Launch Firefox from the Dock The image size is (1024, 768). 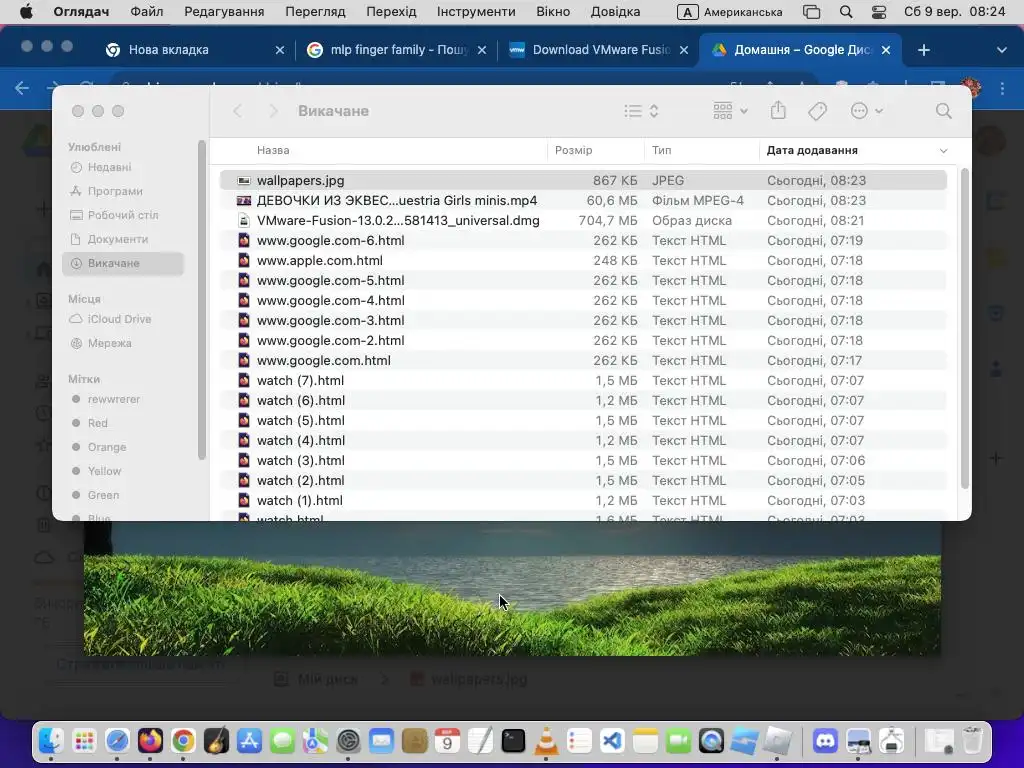[x=150, y=741]
